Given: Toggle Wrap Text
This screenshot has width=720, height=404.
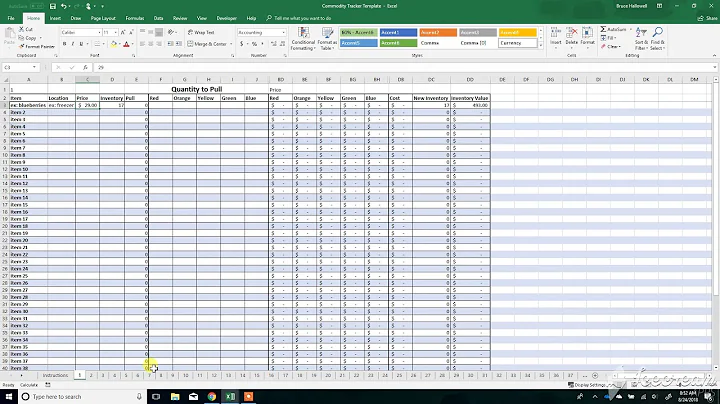Looking at the screenshot, I should 201,32.
